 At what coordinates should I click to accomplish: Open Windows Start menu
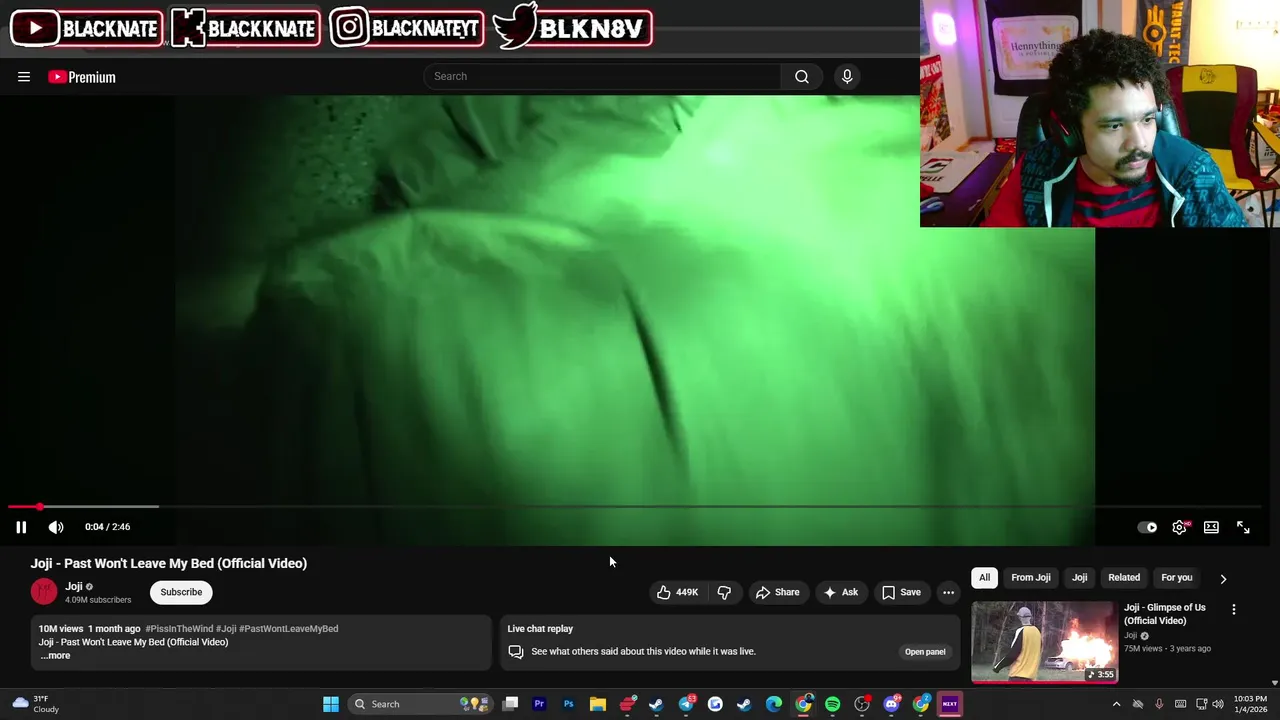[x=331, y=704]
